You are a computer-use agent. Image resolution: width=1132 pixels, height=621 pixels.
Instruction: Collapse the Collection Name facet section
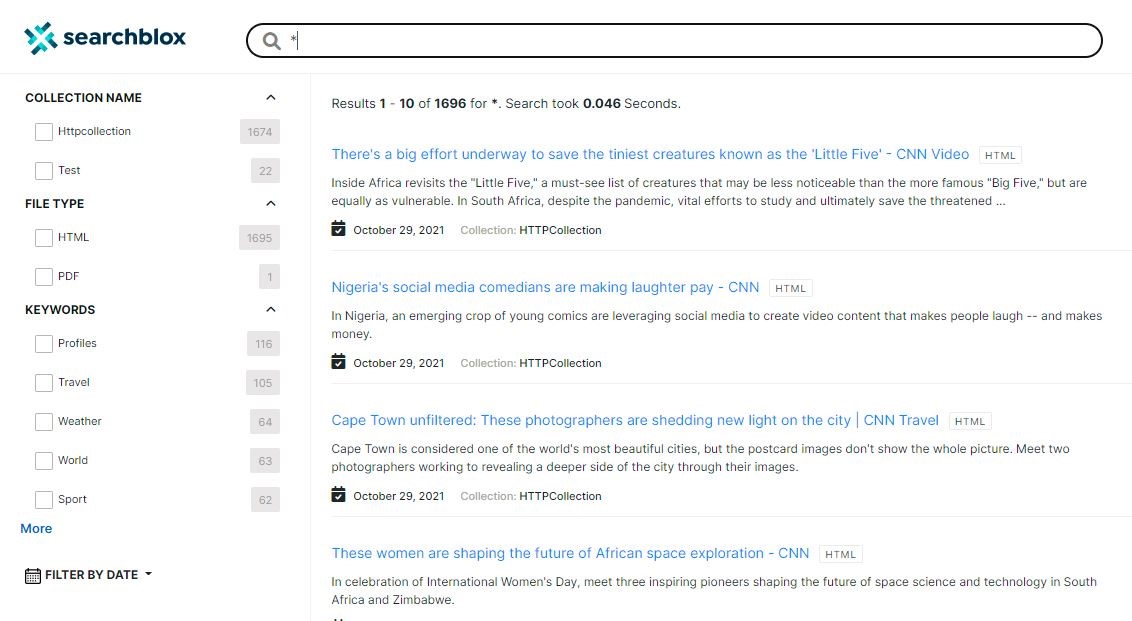pyautogui.click(x=271, y=97)
